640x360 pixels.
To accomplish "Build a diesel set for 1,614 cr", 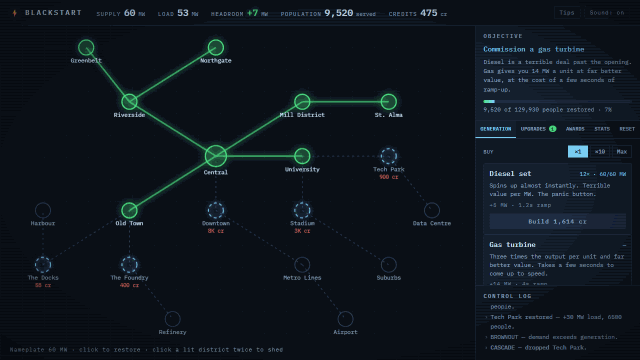I will tap(557, 222).
